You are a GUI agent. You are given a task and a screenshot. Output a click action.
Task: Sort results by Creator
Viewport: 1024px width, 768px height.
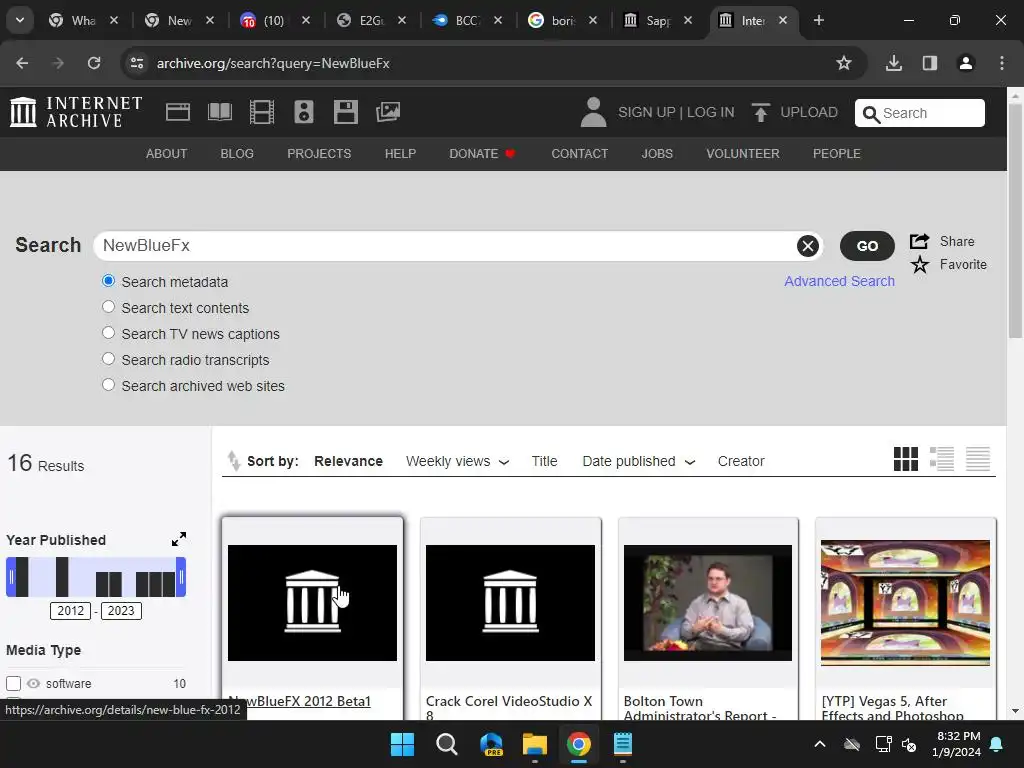741,461
